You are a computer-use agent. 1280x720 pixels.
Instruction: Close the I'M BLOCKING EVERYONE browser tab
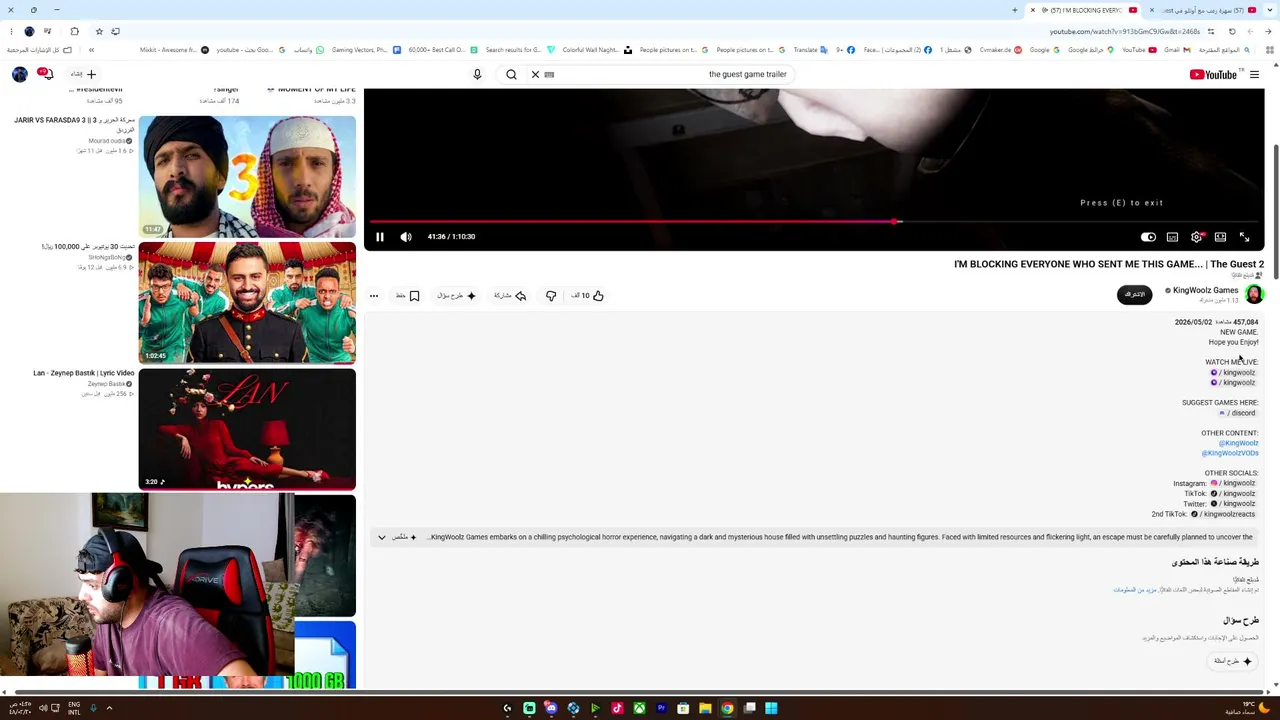pyautogui.click(x=1033, y=10)
